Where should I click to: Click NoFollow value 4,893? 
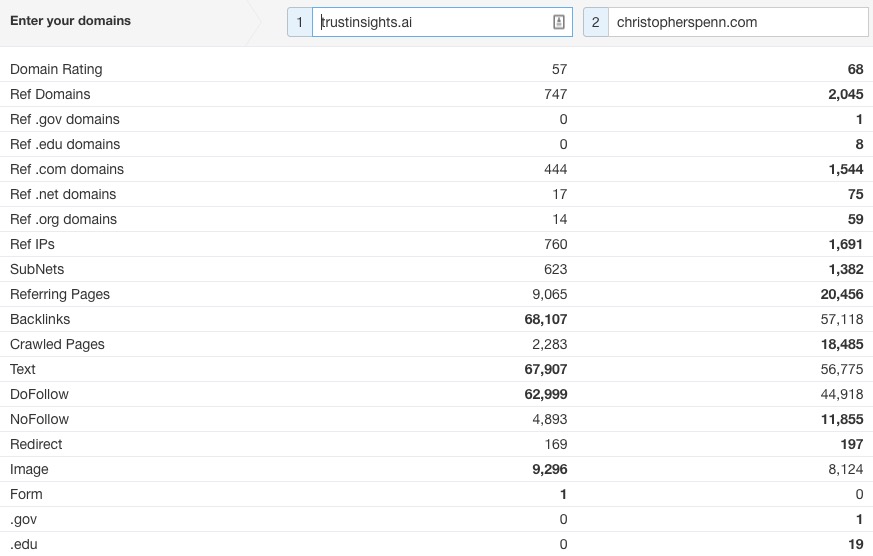[550, 420]
